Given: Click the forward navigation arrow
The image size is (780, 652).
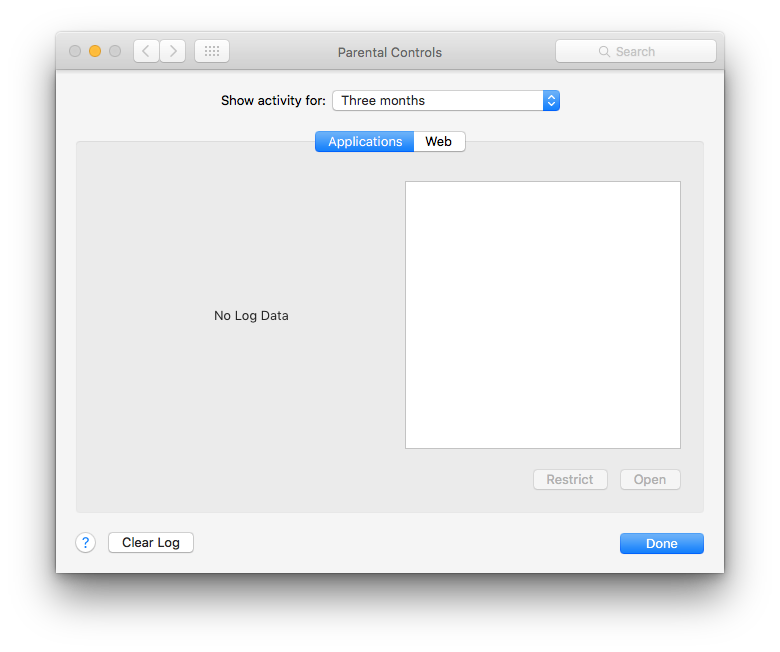Looking at the screenshot, I should 173,51.
